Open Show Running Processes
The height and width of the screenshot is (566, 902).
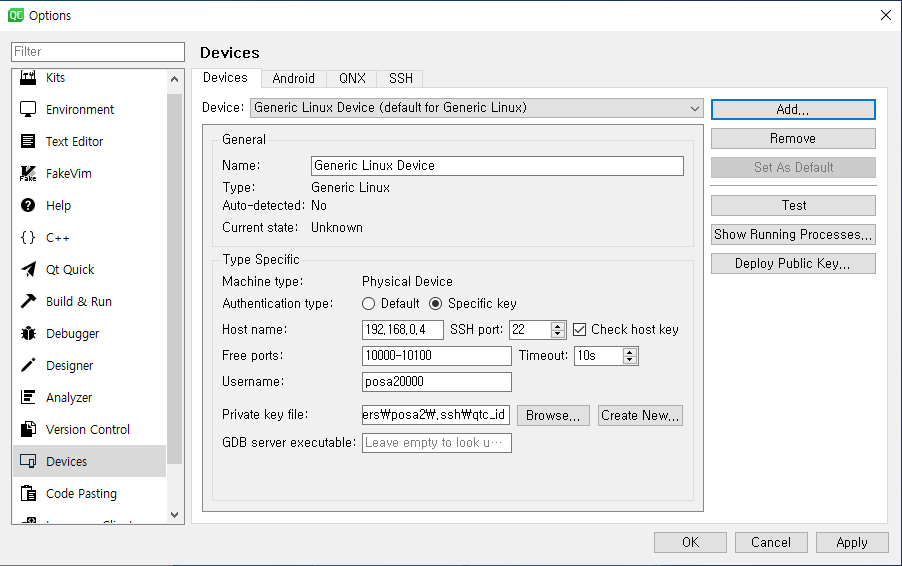click(793, 235)
